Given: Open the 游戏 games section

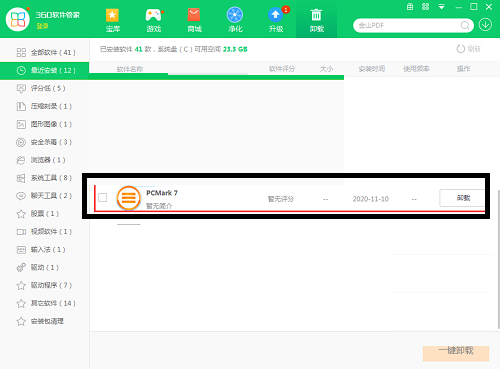Looking at the screenshot, I should (154, 20).
